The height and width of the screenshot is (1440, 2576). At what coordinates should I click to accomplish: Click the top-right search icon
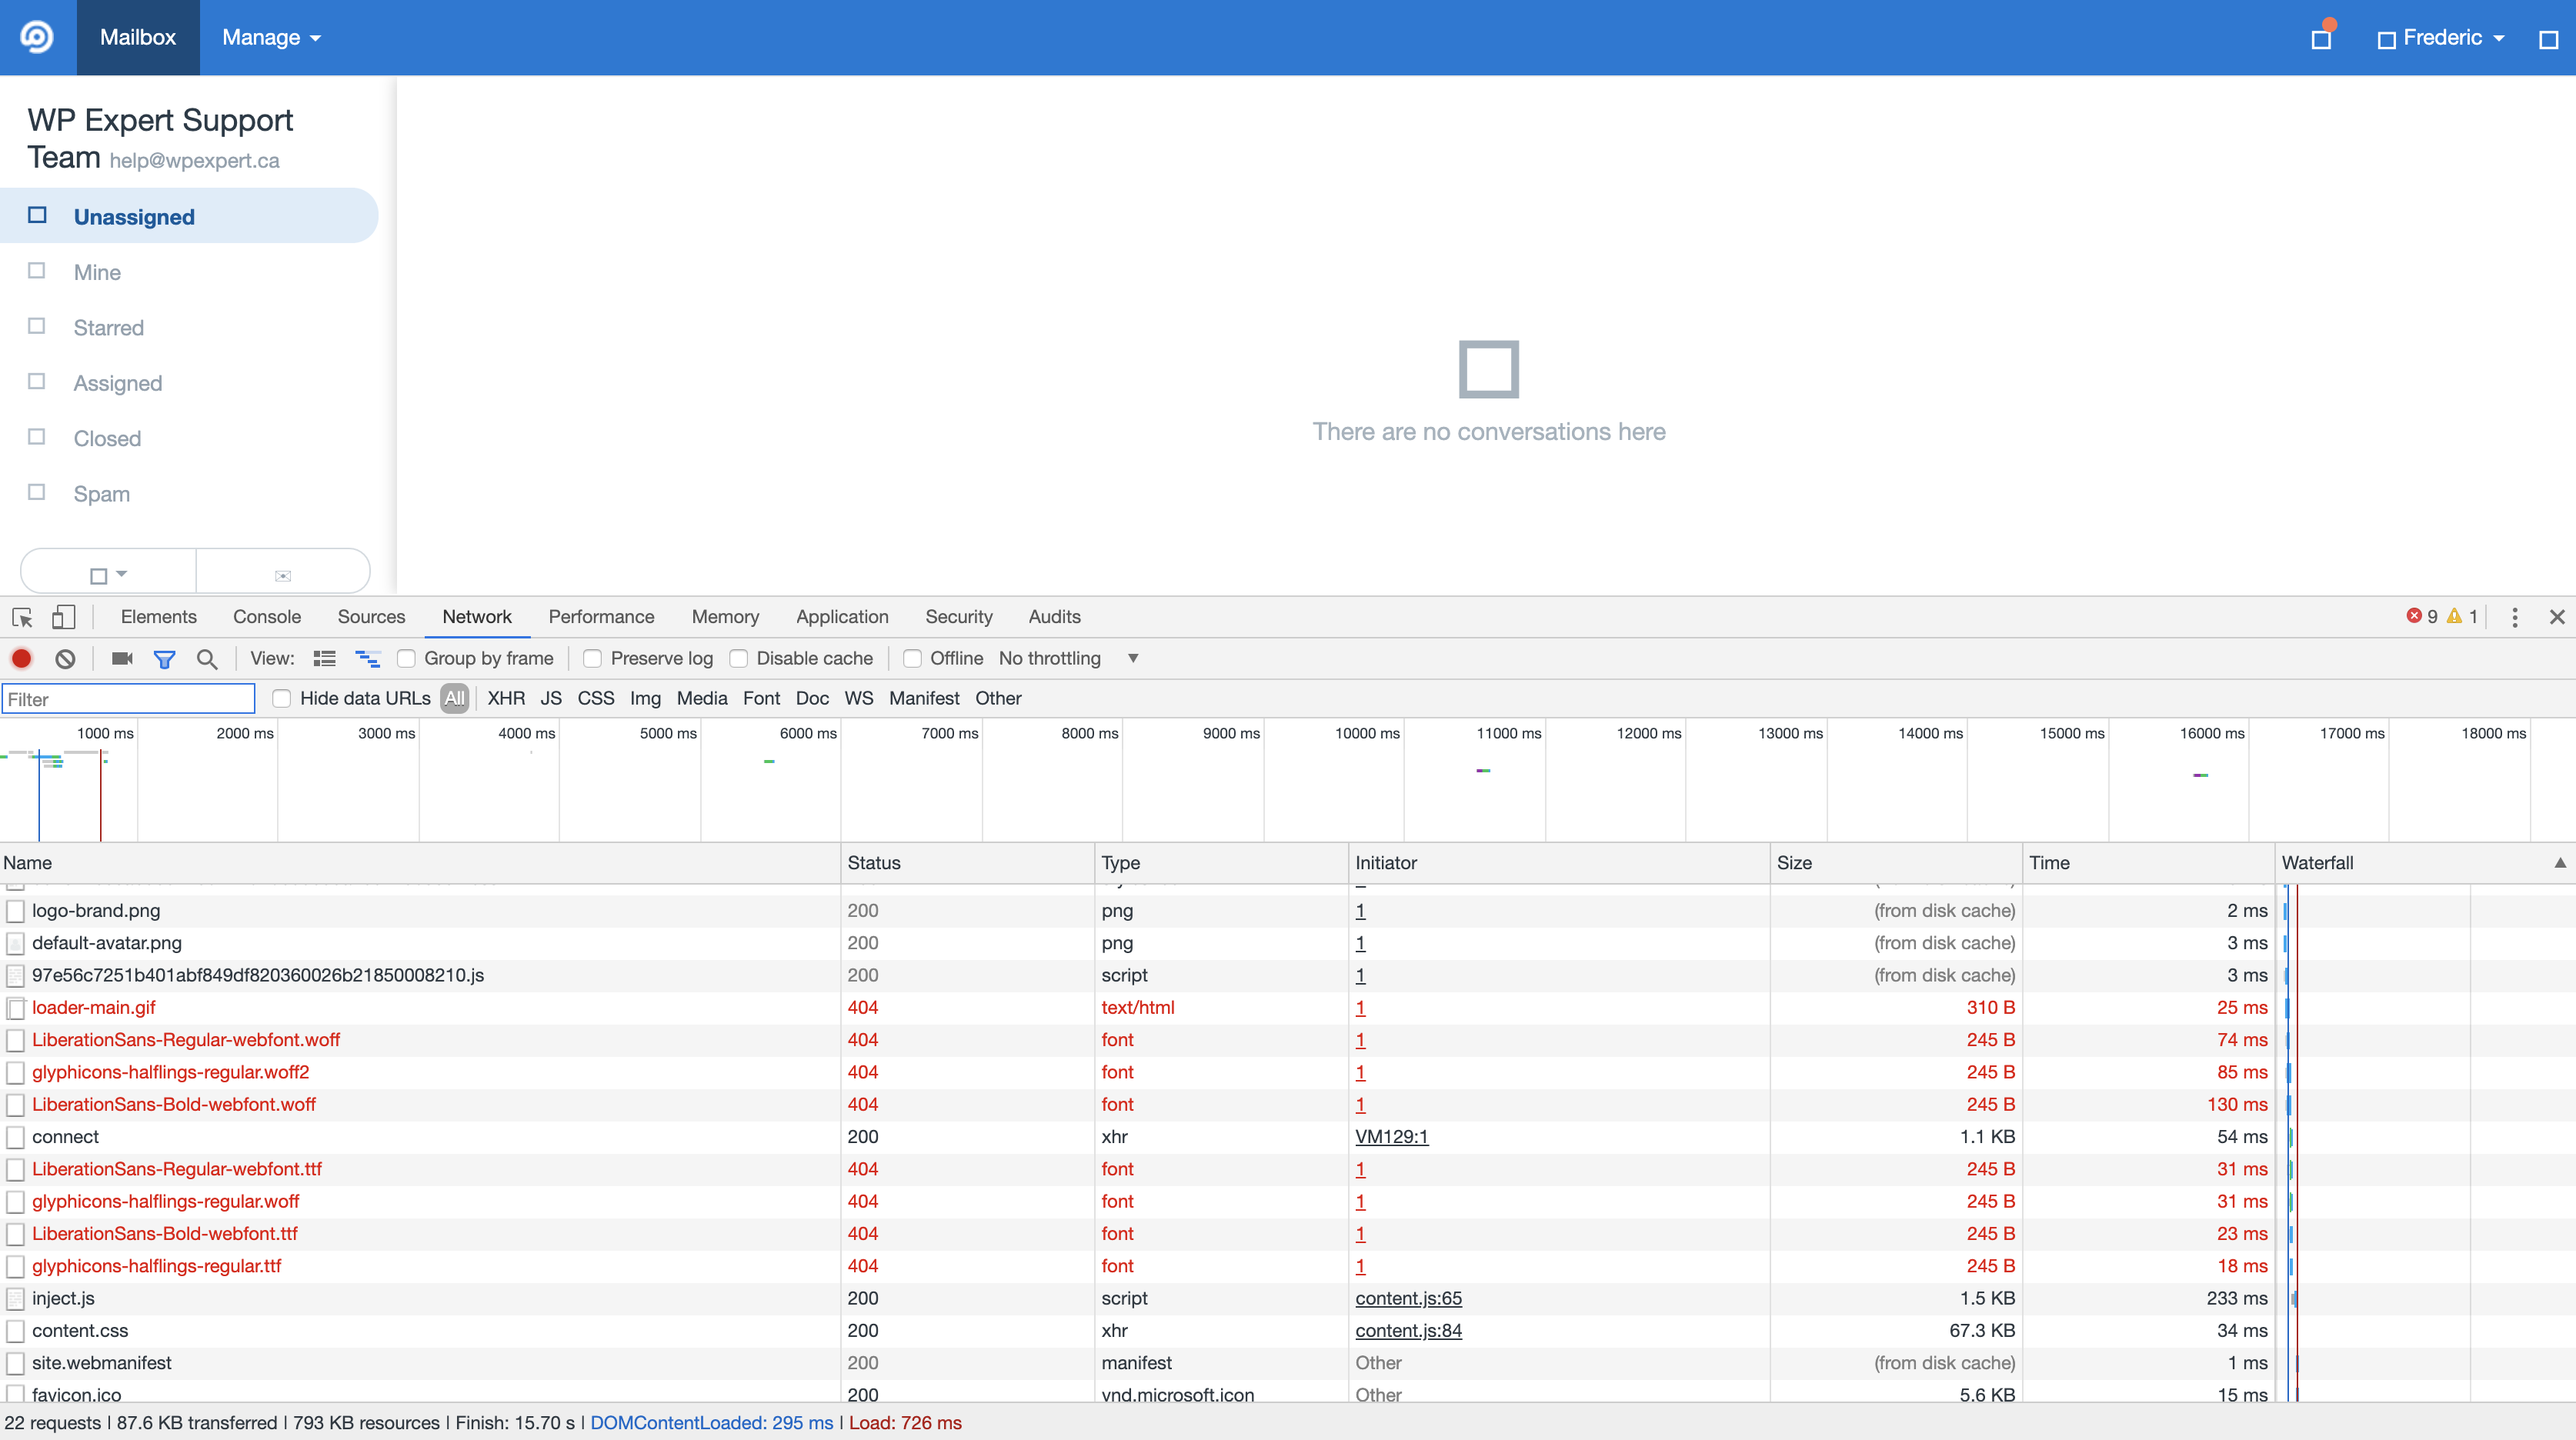pos(2548,39)
